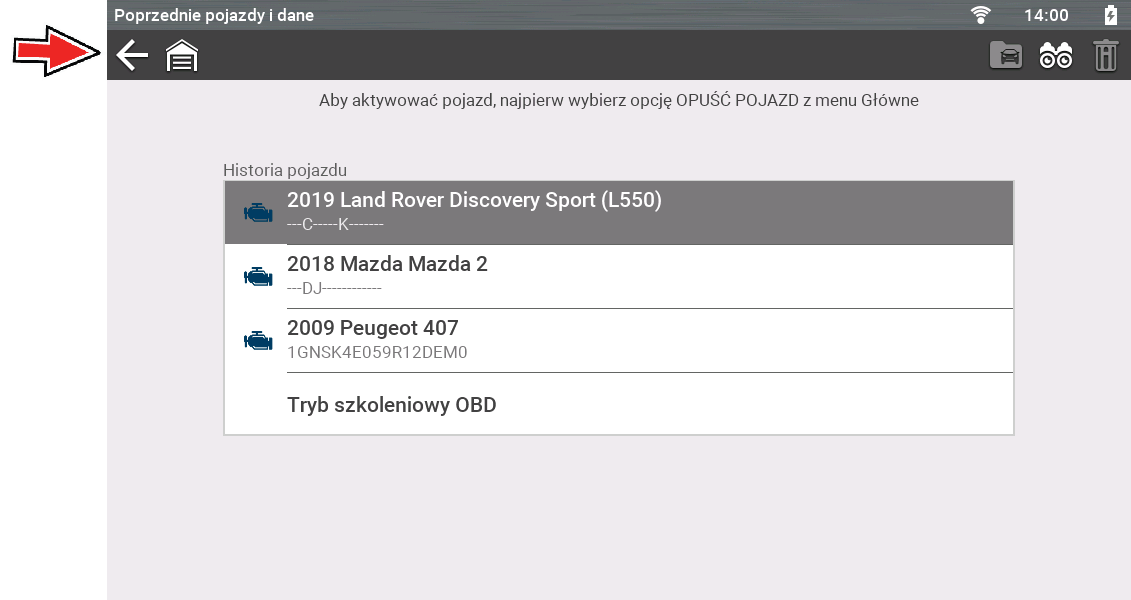Image resolution: width=1131 pixels, height=600 pixels.
Task: Click the binoculars view icon
Action: point(1056,56)
